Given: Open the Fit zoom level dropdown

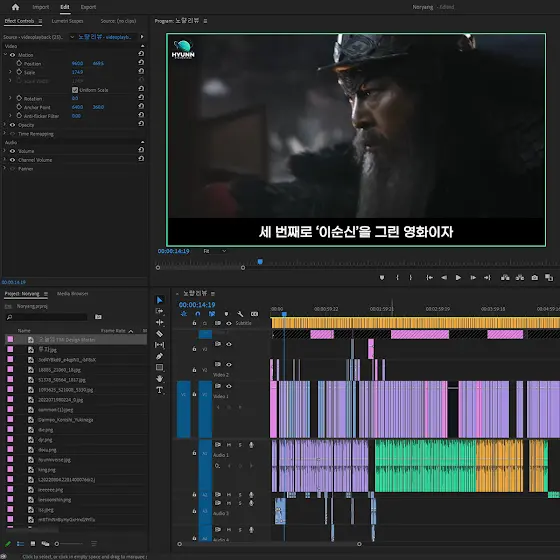Looking at the screenshot, I should click(215, 251).
